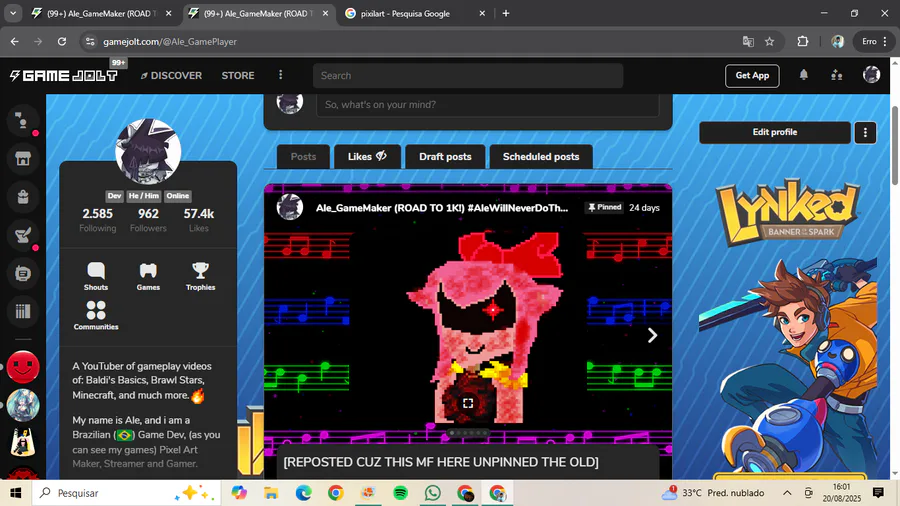Open the red smiley community in sidebar
Image resolution: width=900 pixels, height=506 pixels.
23,367
